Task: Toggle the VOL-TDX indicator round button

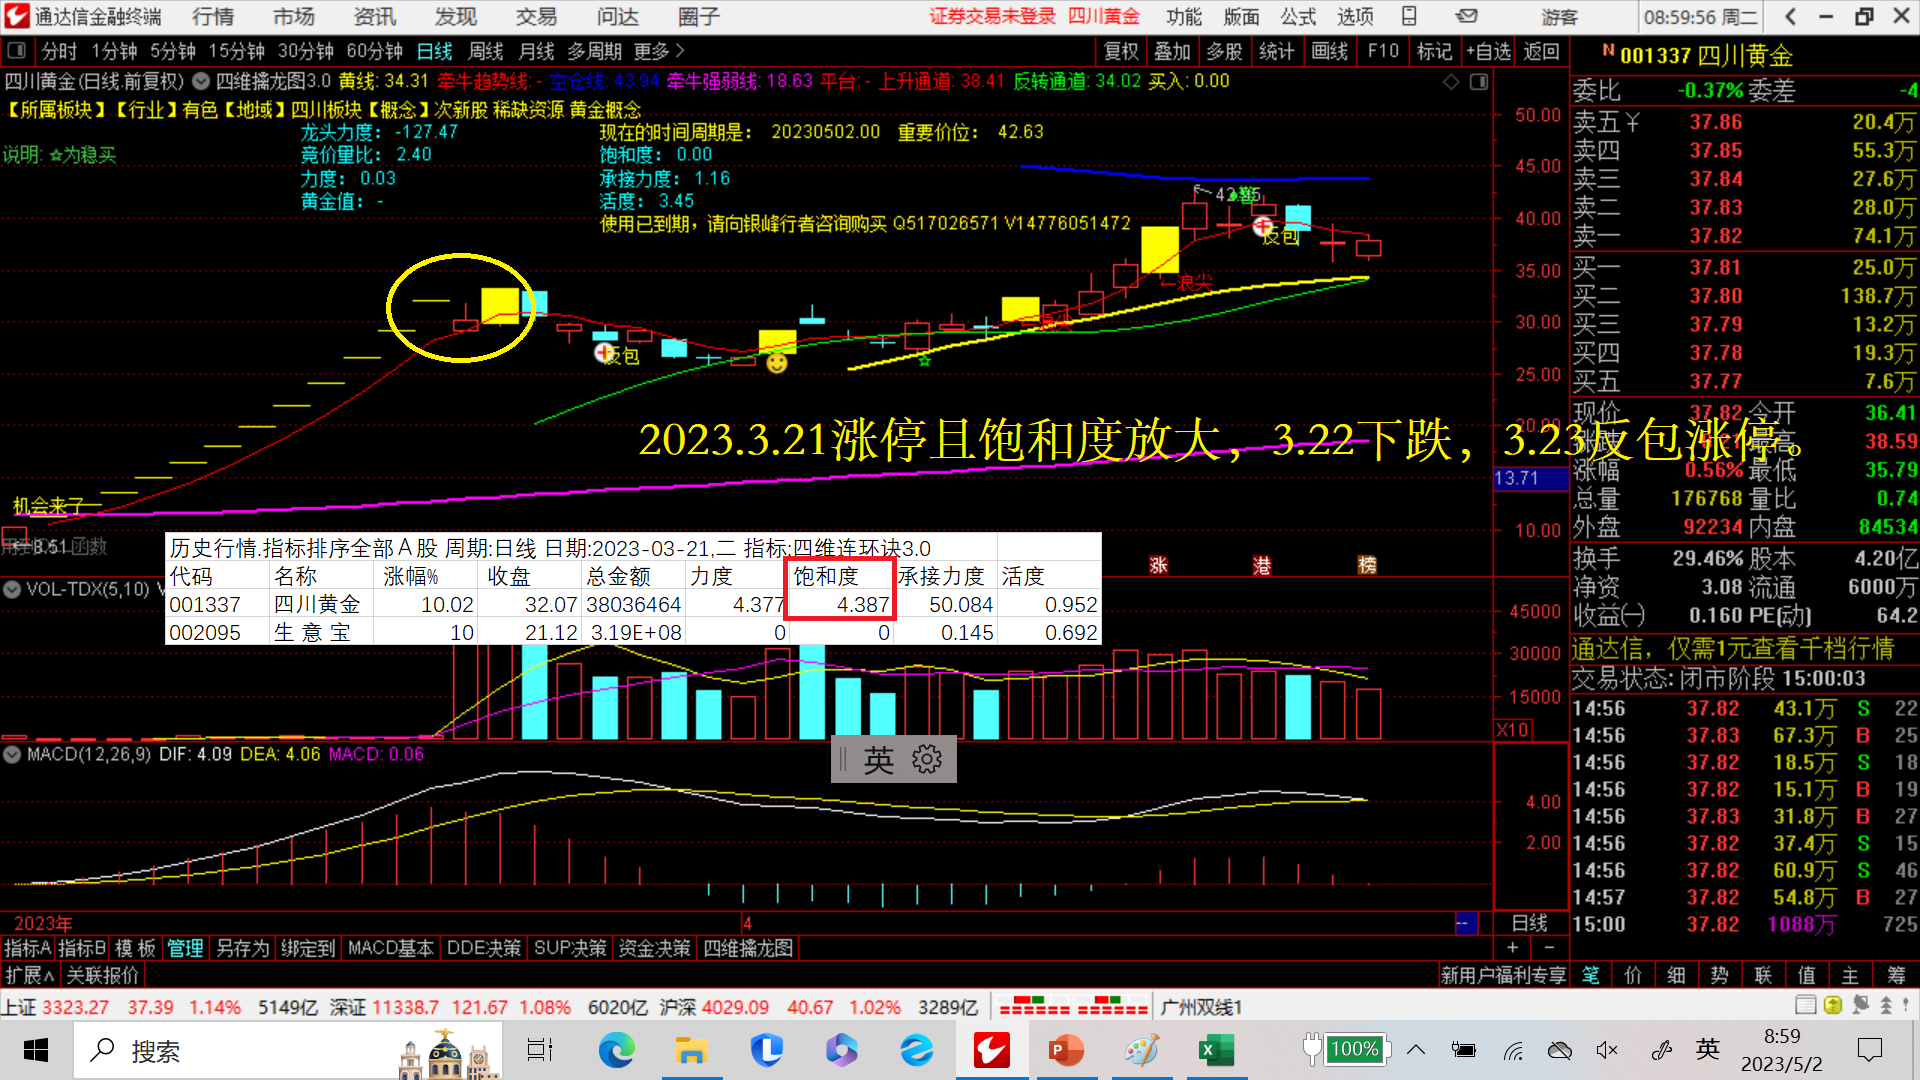Action: [12, 589]
